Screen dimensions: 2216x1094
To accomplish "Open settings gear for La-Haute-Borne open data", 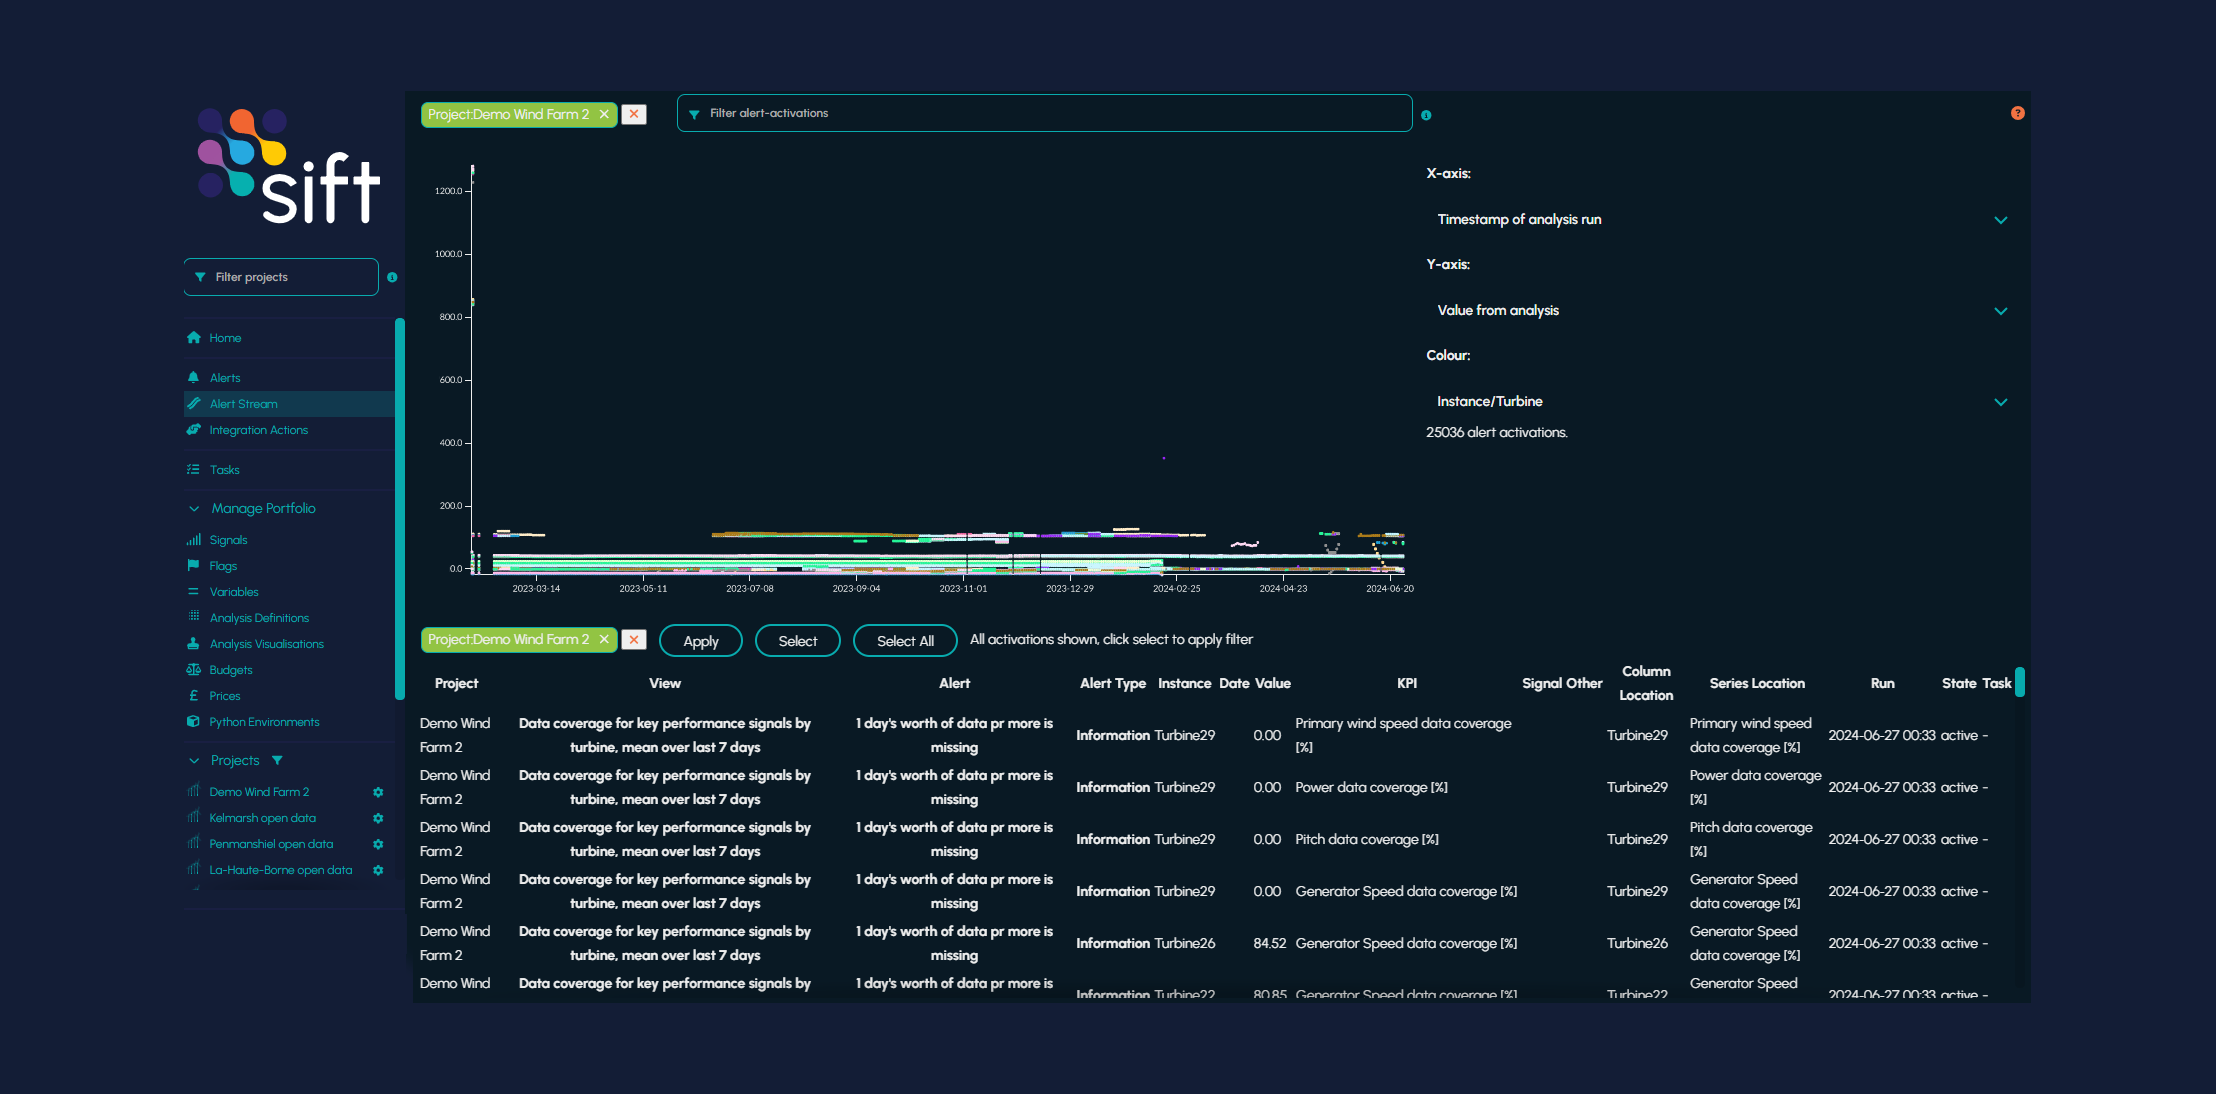I will [x=378, y=870].
